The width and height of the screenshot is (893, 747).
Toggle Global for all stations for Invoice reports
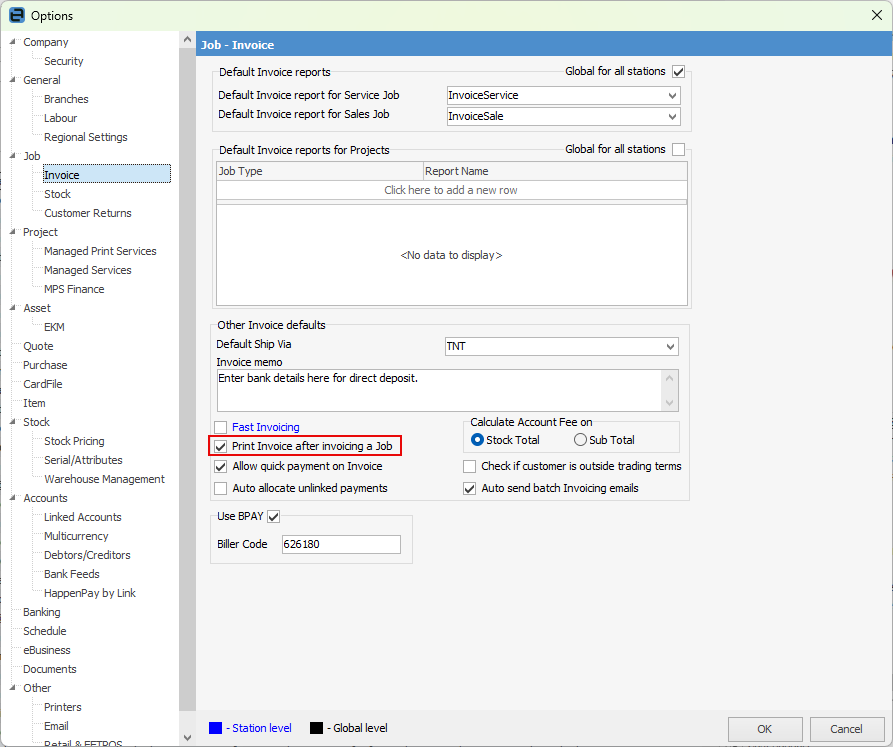(x=678, y=72)
